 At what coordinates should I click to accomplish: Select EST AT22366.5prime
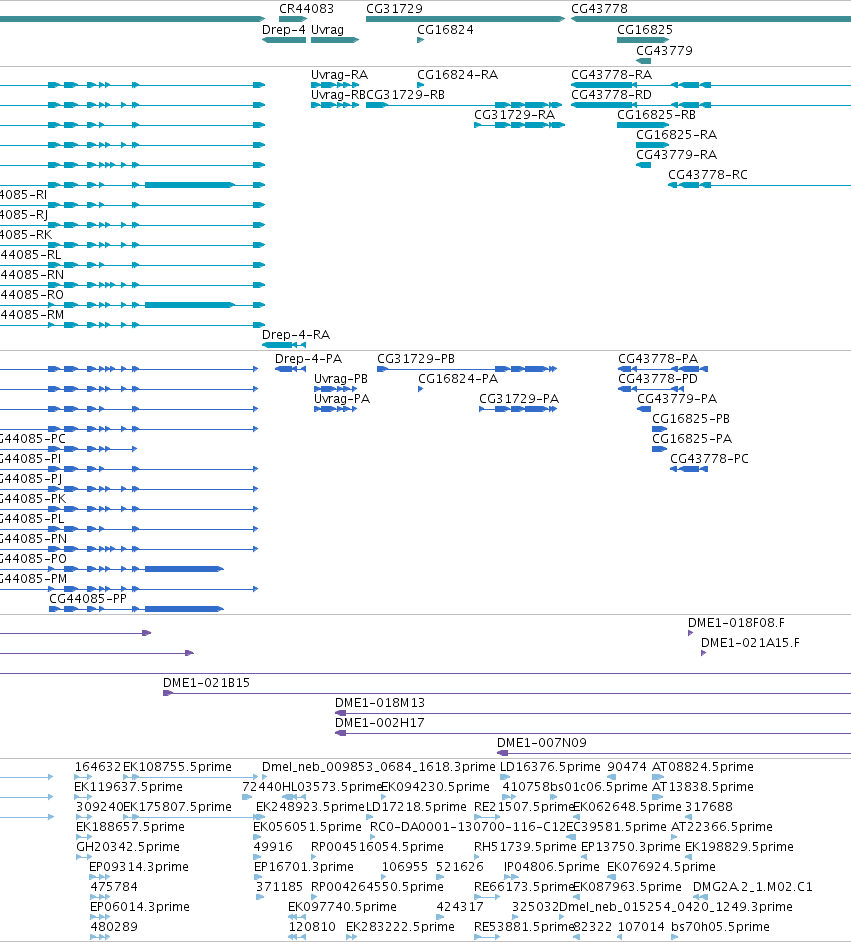coord(722,827)
